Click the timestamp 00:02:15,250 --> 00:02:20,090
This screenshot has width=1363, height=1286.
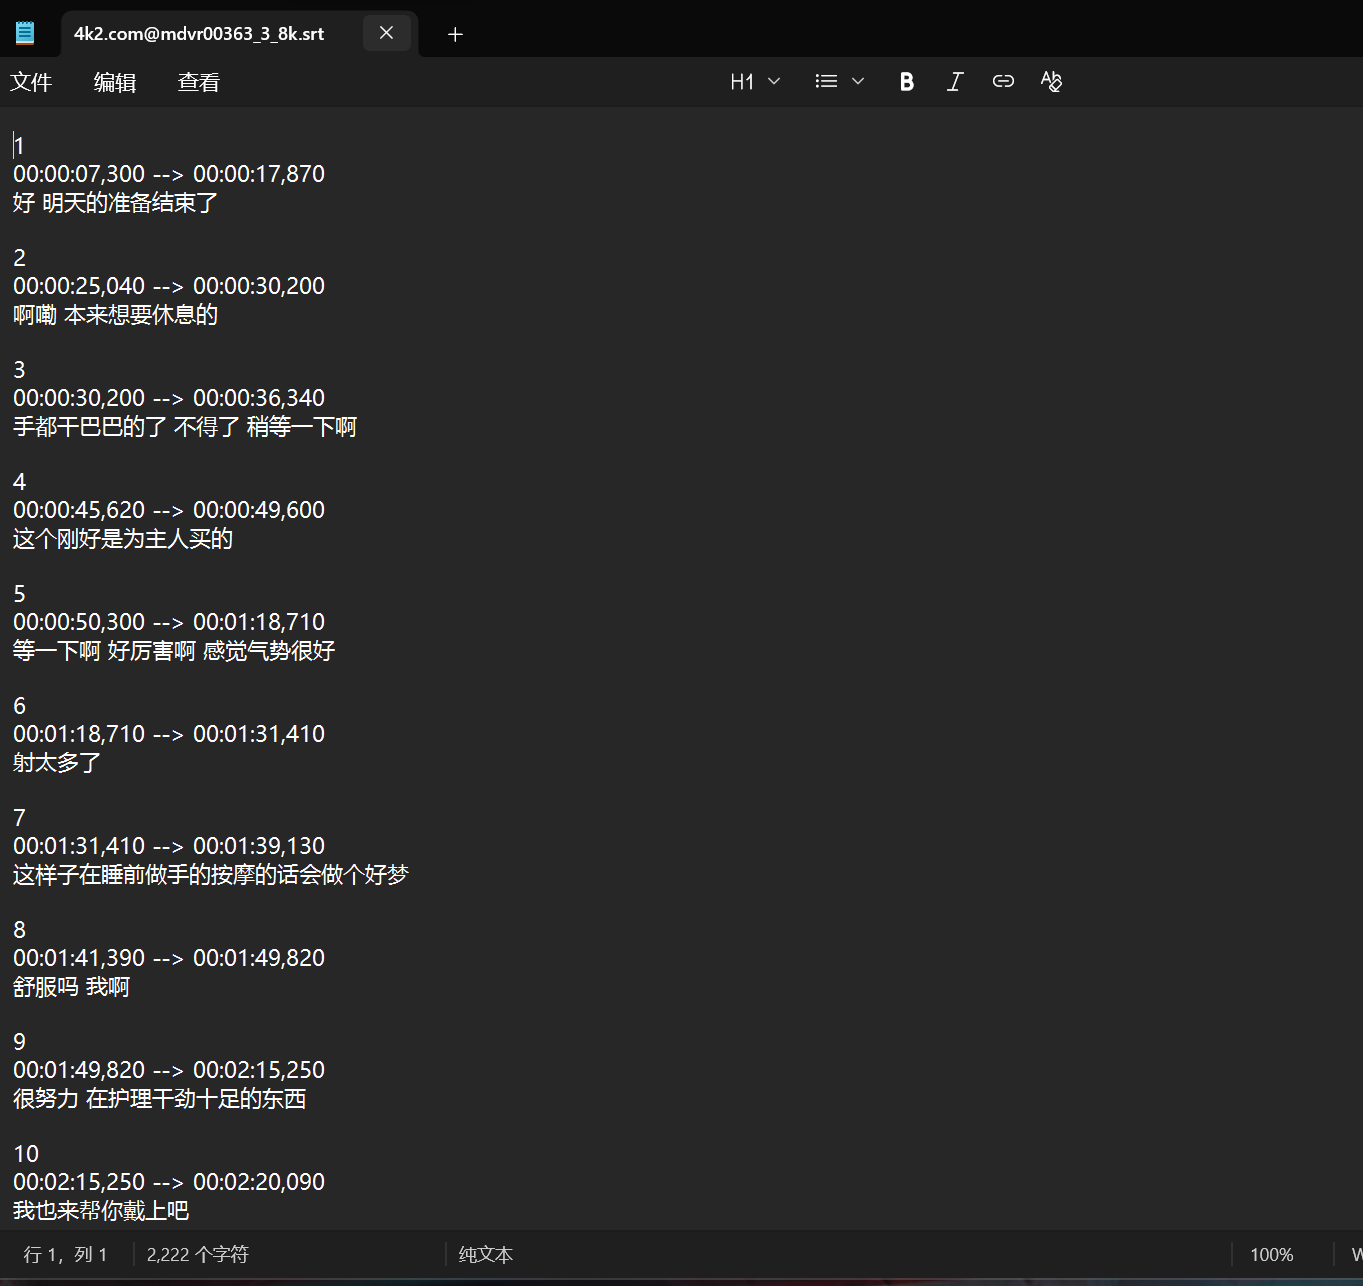coord(169,1182)
